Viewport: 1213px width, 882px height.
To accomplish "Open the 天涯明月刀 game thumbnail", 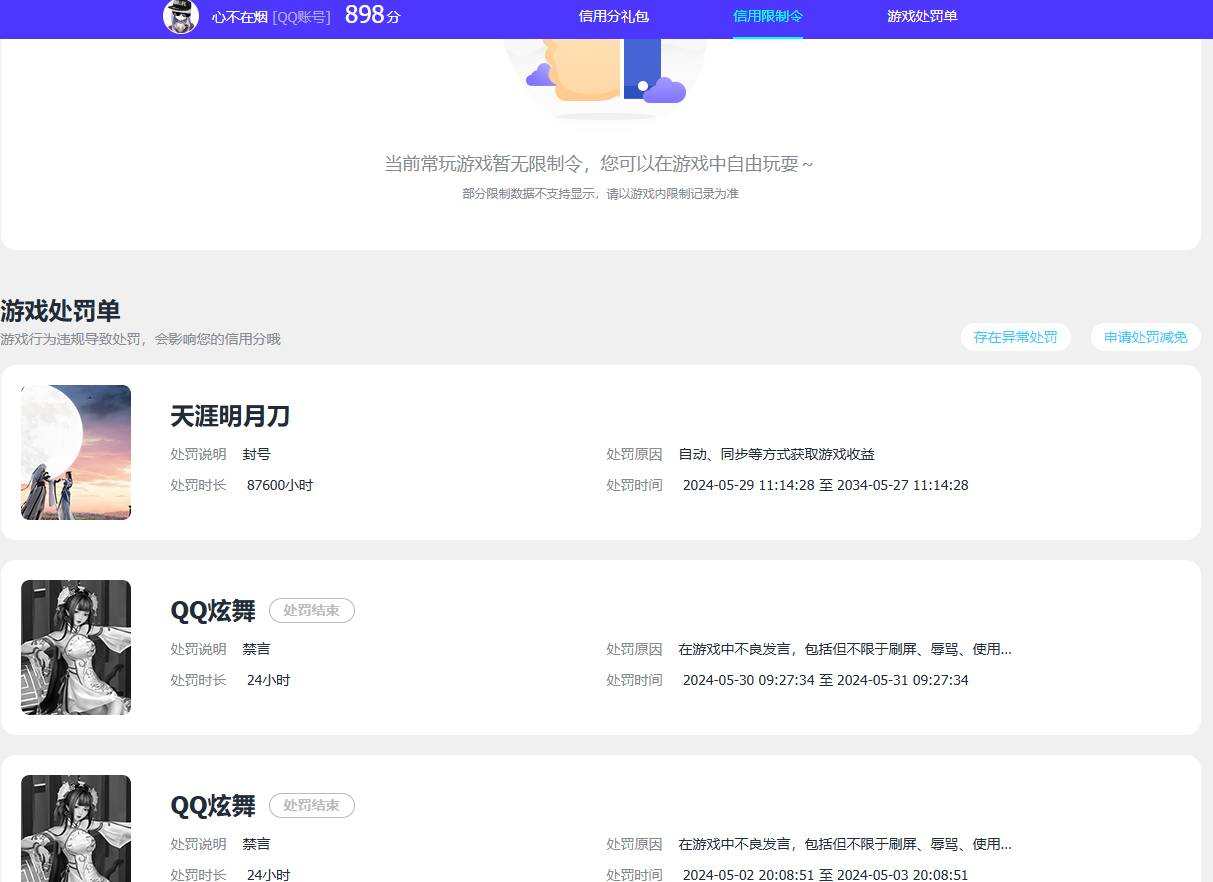I will [x=76, y=452].
